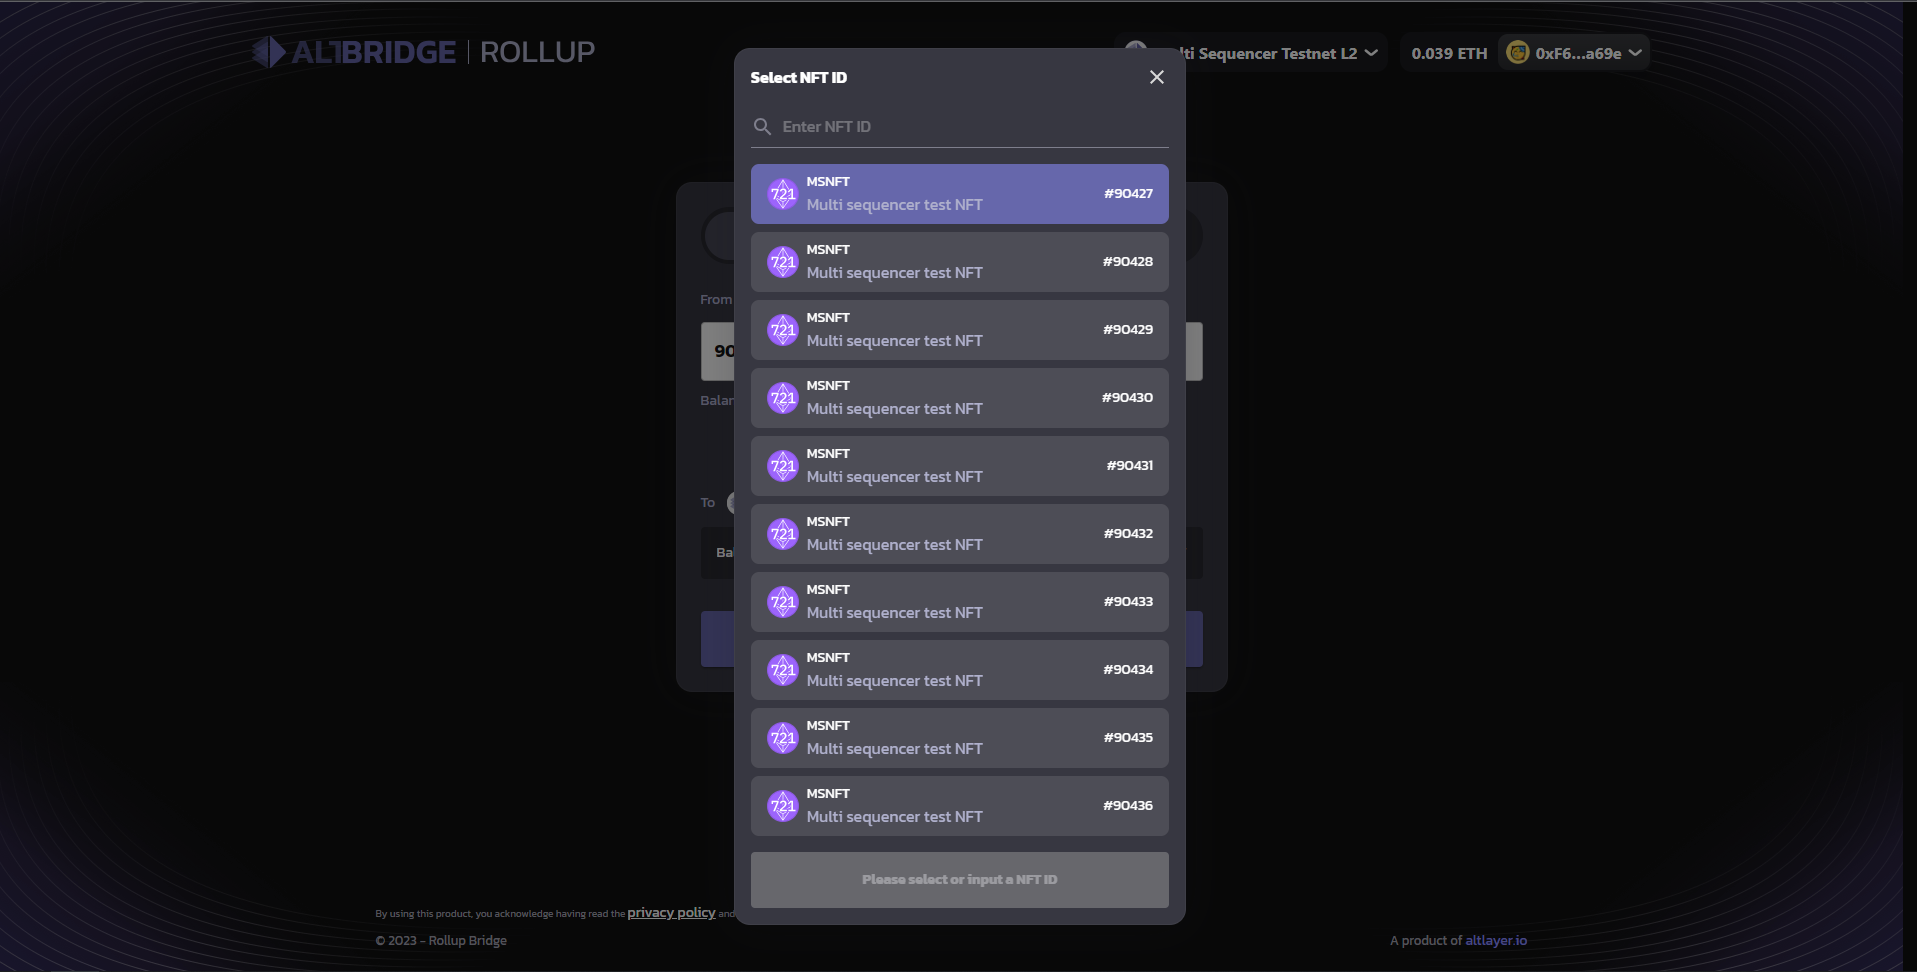Click the Enter NFT ID search field
The image size is (1917, 972).
pyautogui.click(x=960, y=127)
